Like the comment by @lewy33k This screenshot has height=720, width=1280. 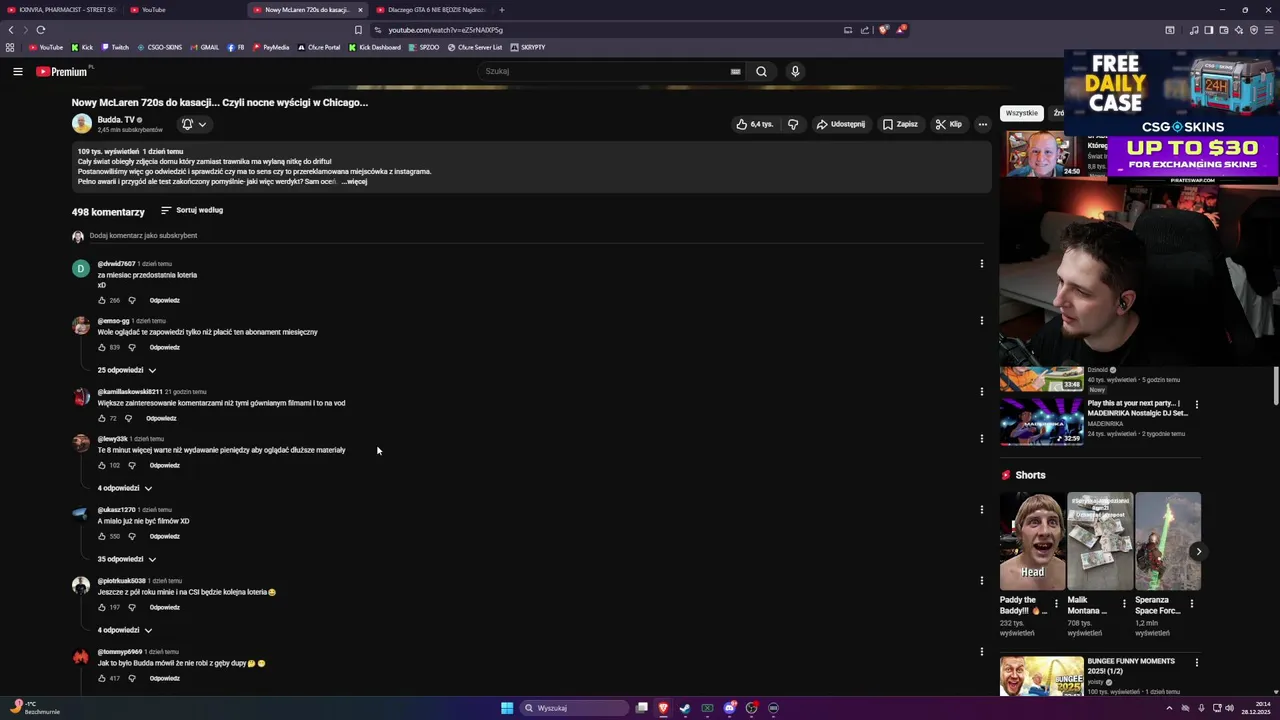coord(102,465)
